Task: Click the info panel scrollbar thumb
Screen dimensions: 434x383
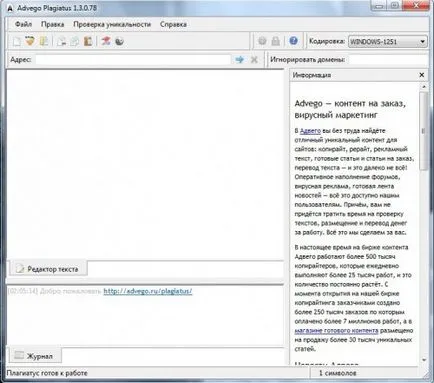Action: [424, 131]
